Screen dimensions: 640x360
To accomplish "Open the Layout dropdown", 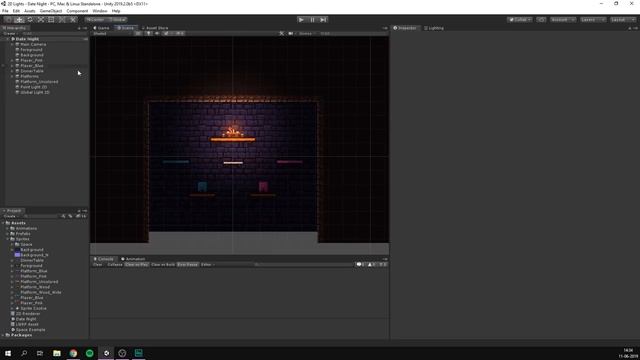I will tap(623, 20).
